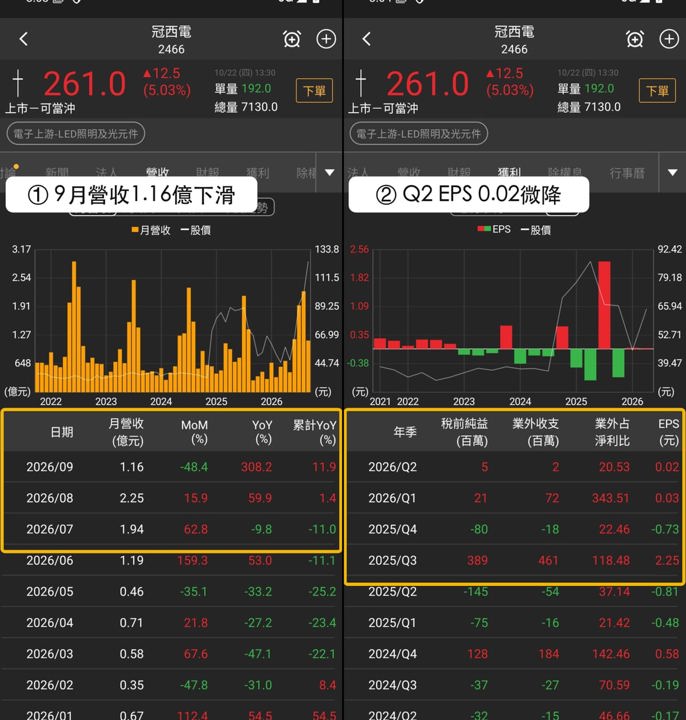Tap the monthly revenue bar chart
The height and width of the screenshot is (720, 686).
[x=173, y=321]
